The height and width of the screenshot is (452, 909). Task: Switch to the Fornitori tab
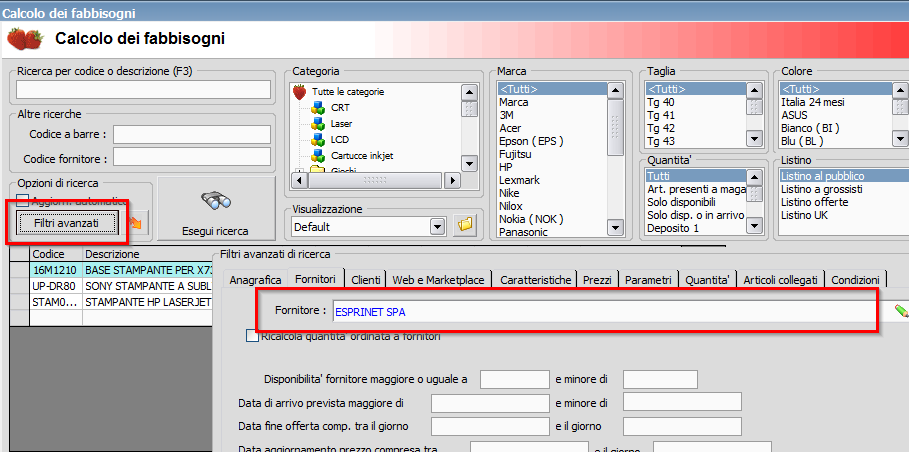[x=315, y=279]
